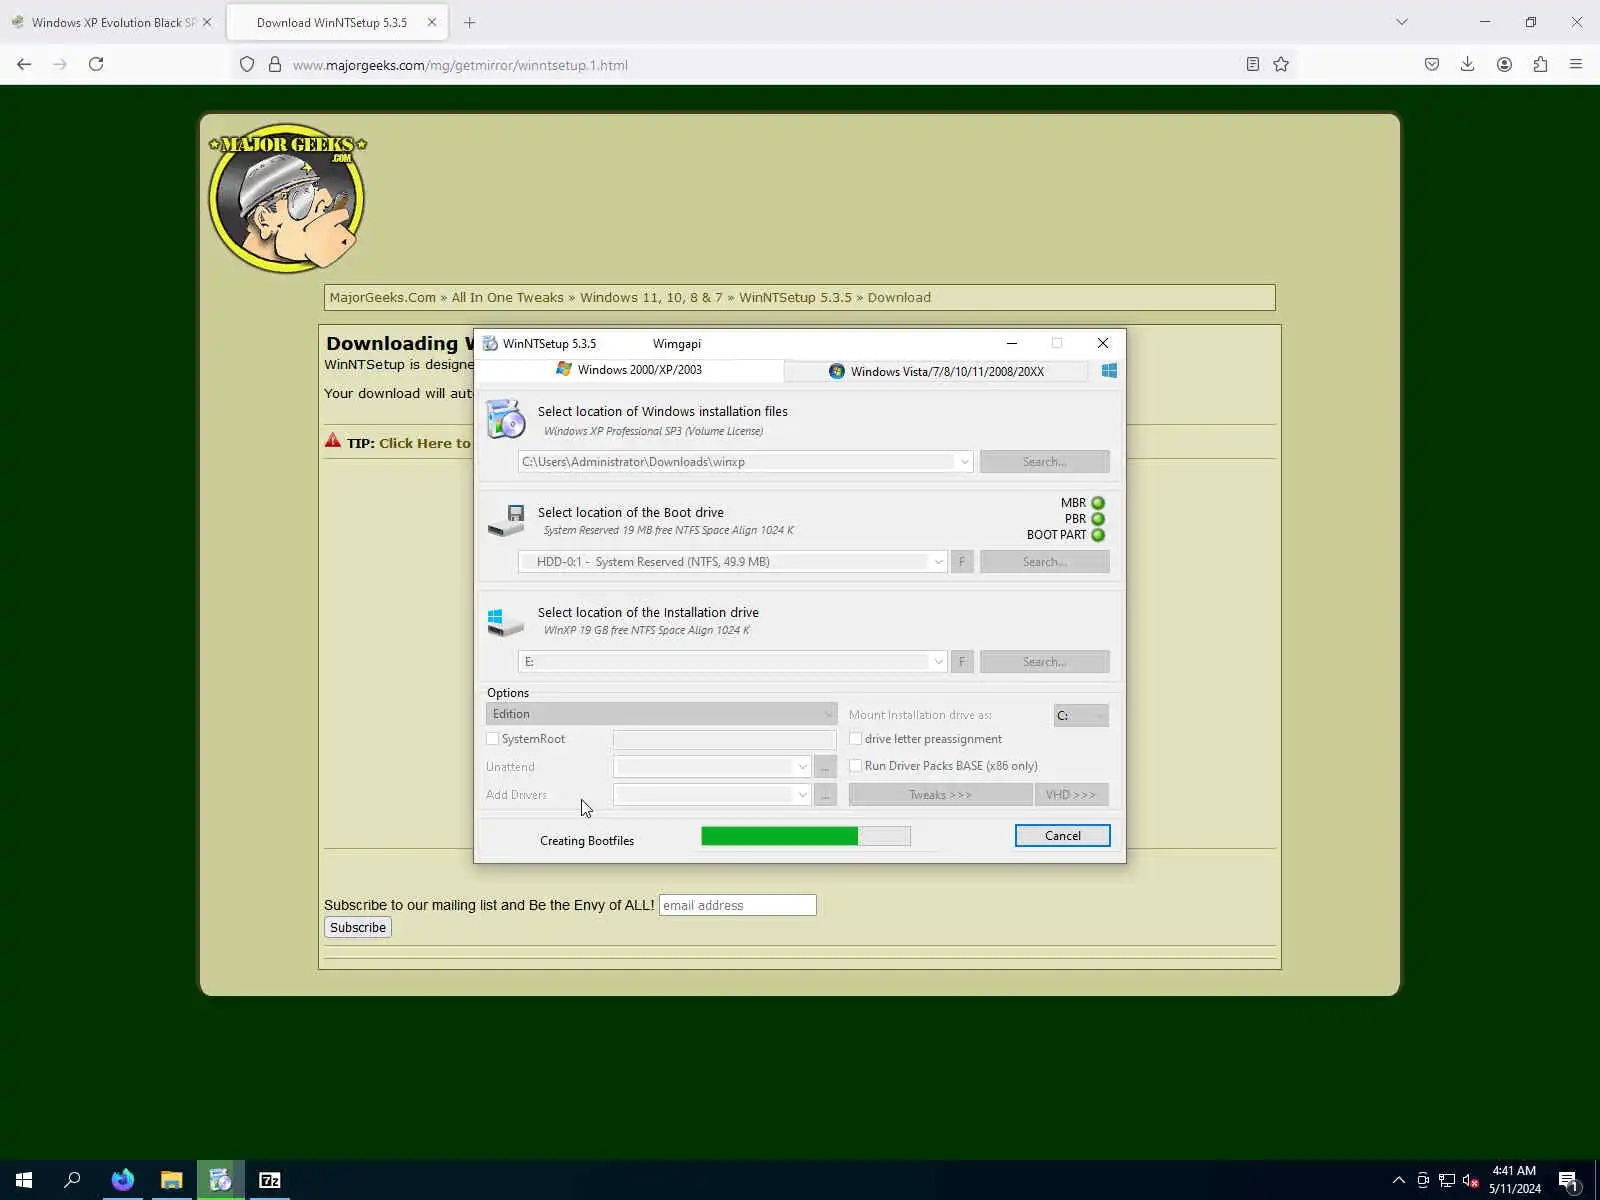Click the site security padlock icon

275,64
